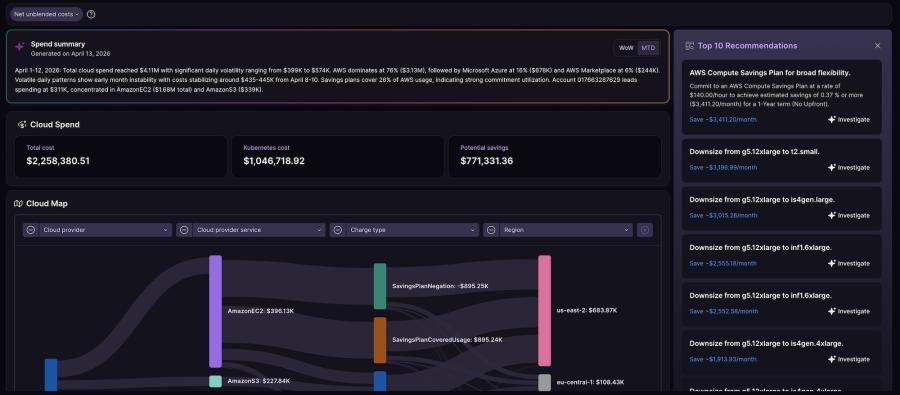Open the Net unblended costs dropdown
Image resolution: width=900 pixels, height=395 pixels.
coord(46,14)
